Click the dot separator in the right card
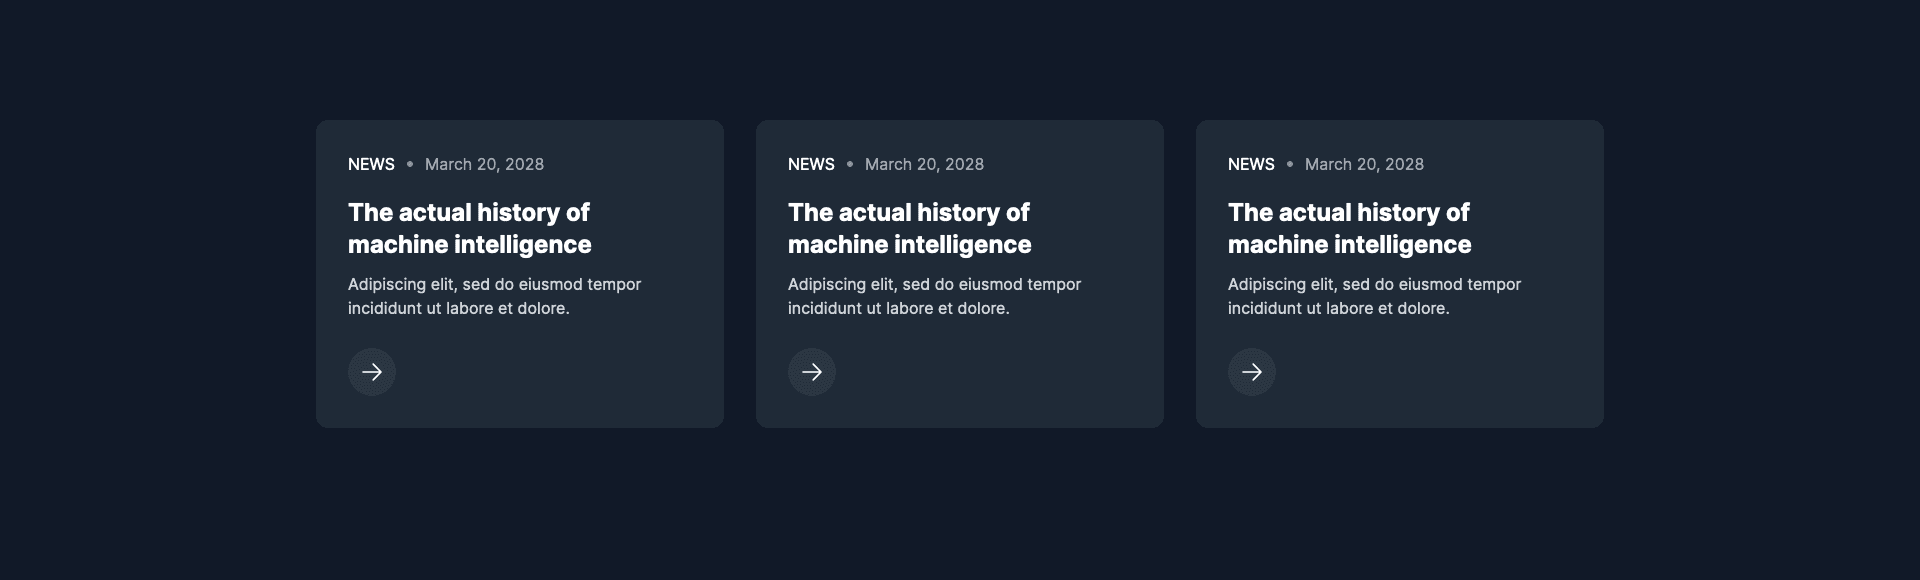 1290,164
